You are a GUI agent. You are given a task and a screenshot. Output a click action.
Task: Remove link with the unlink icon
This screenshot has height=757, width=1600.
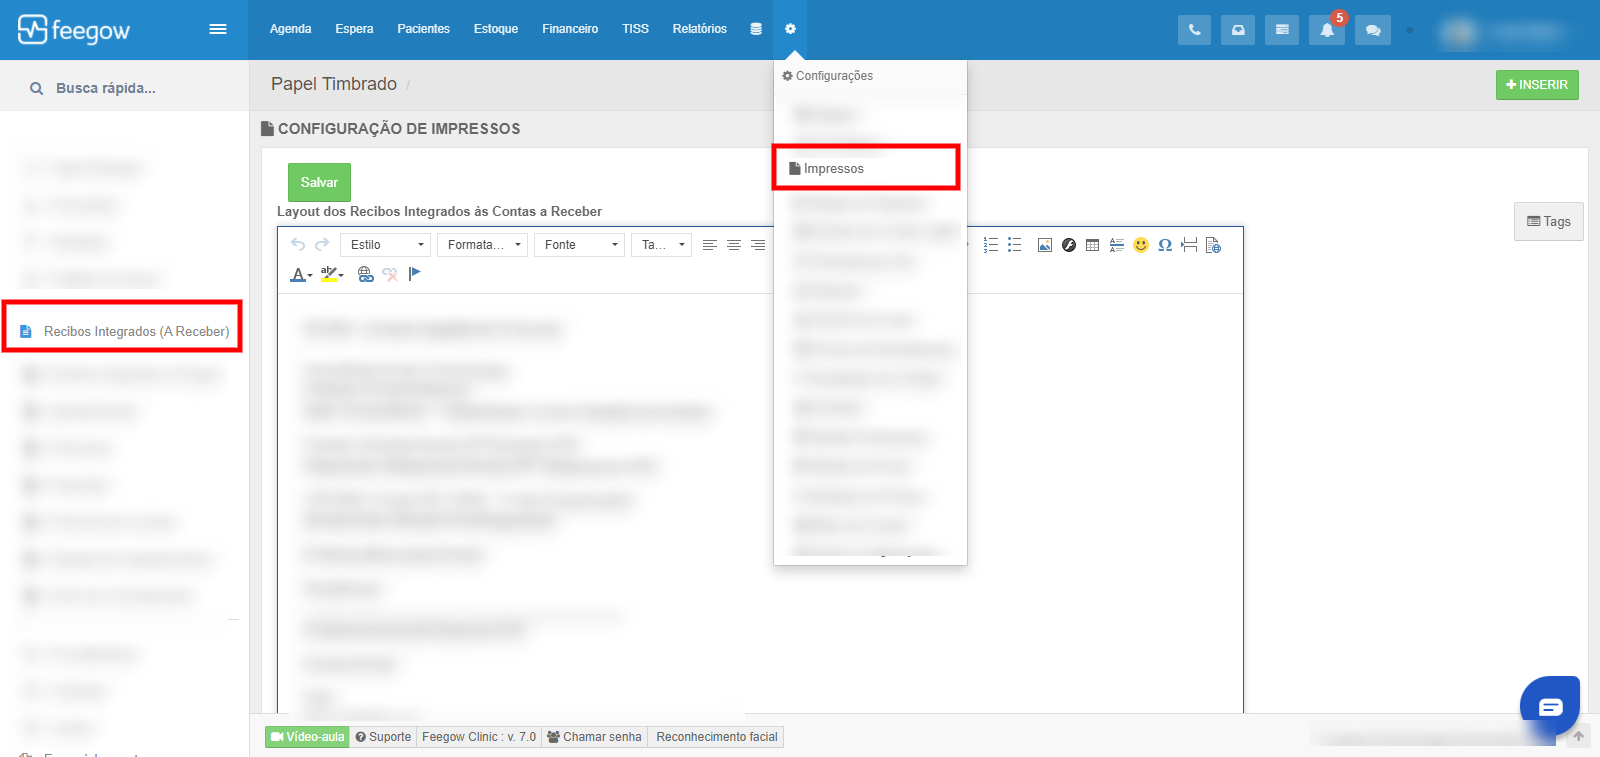[390, 274]
